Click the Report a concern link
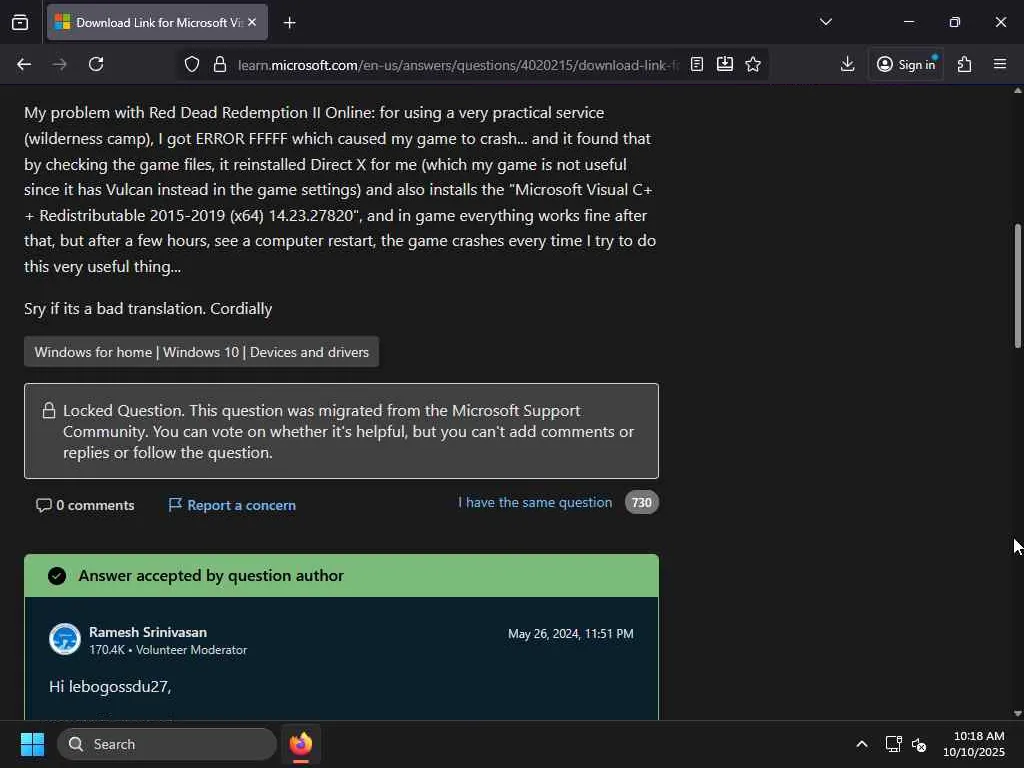The width and height of the screenshot is (1024, 768). (232, 505)
